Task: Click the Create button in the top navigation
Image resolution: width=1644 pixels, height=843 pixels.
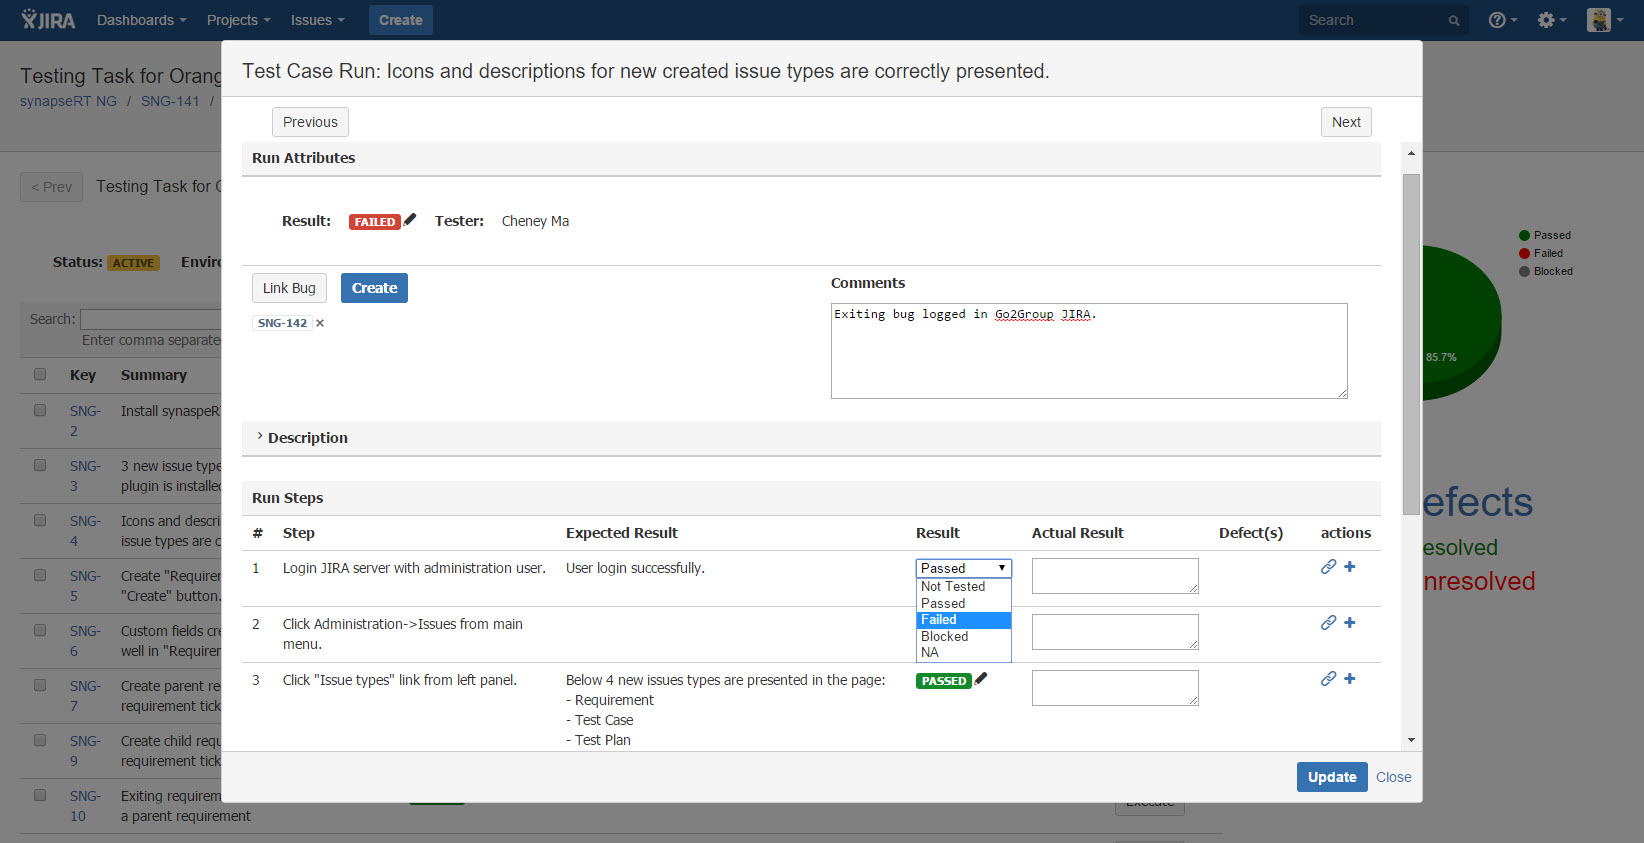Action: click(401, 20)
